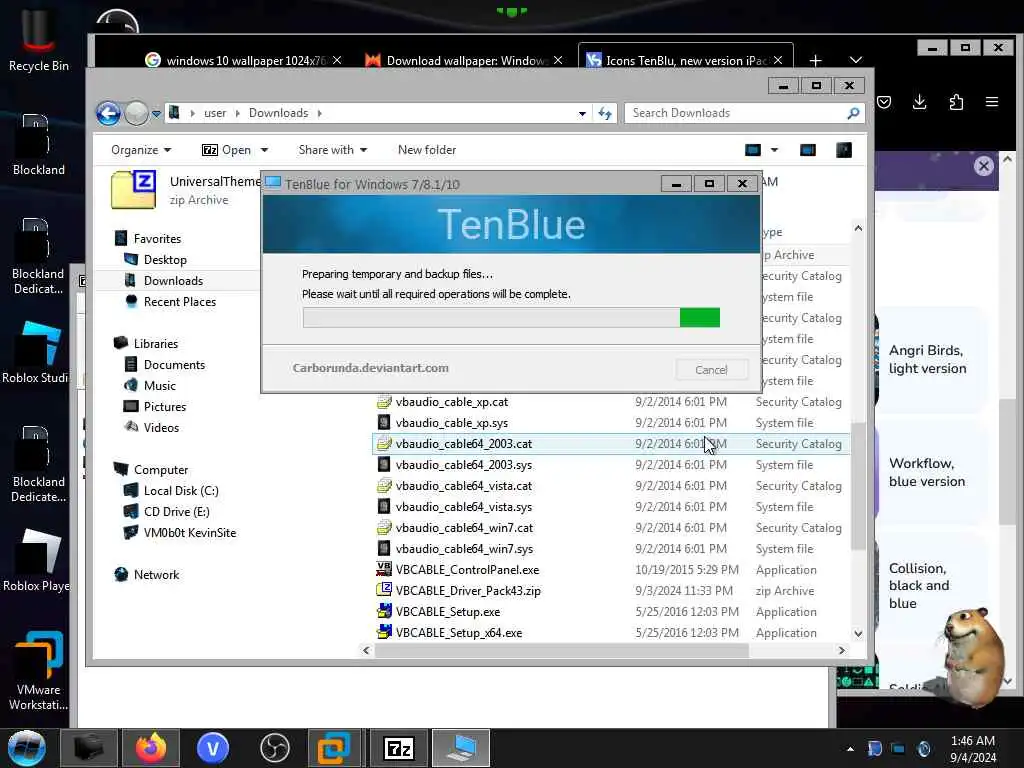1024x768 pixels.
Task: Click the browser downloads icon
Action: point(920,102)
